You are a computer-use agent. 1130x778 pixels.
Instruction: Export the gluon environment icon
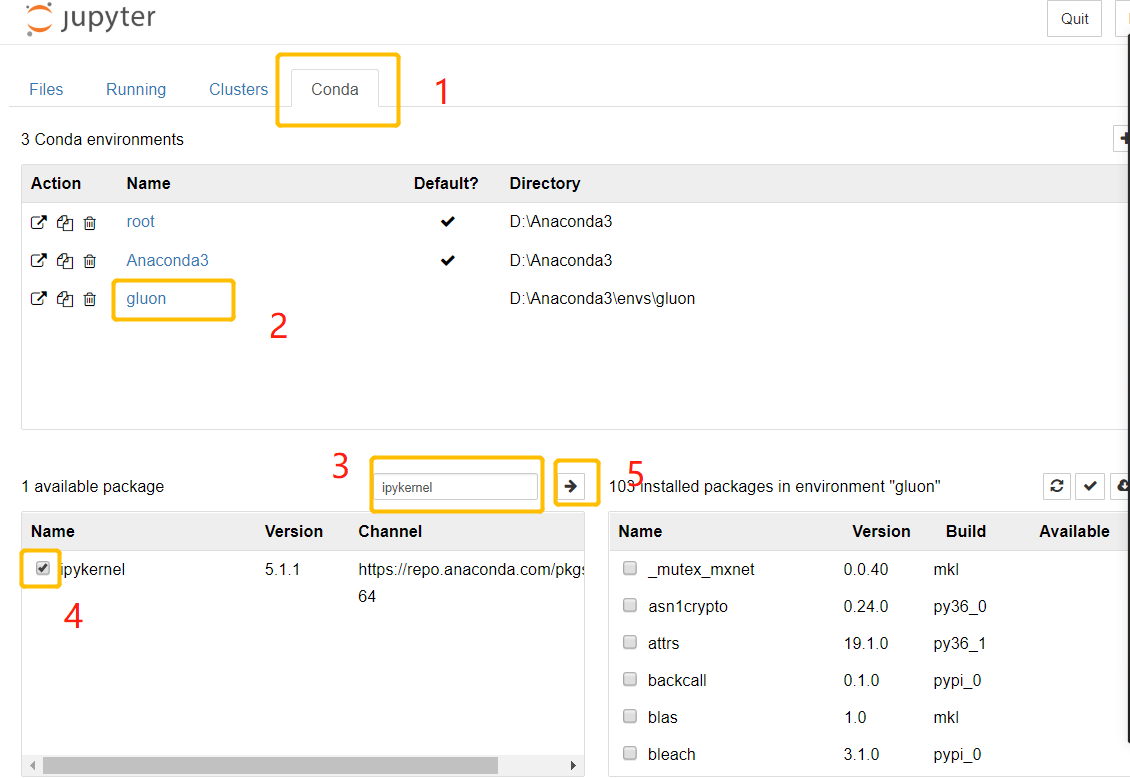pos(38,299)
